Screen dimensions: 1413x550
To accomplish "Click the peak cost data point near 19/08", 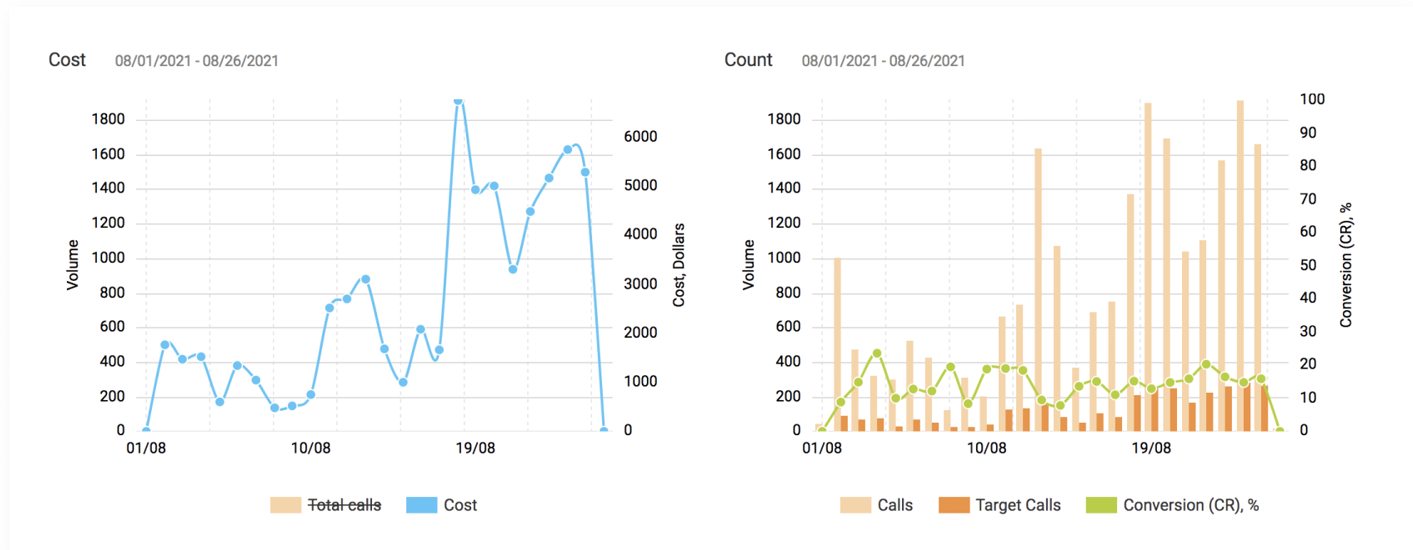I will [x=458, y=100].
